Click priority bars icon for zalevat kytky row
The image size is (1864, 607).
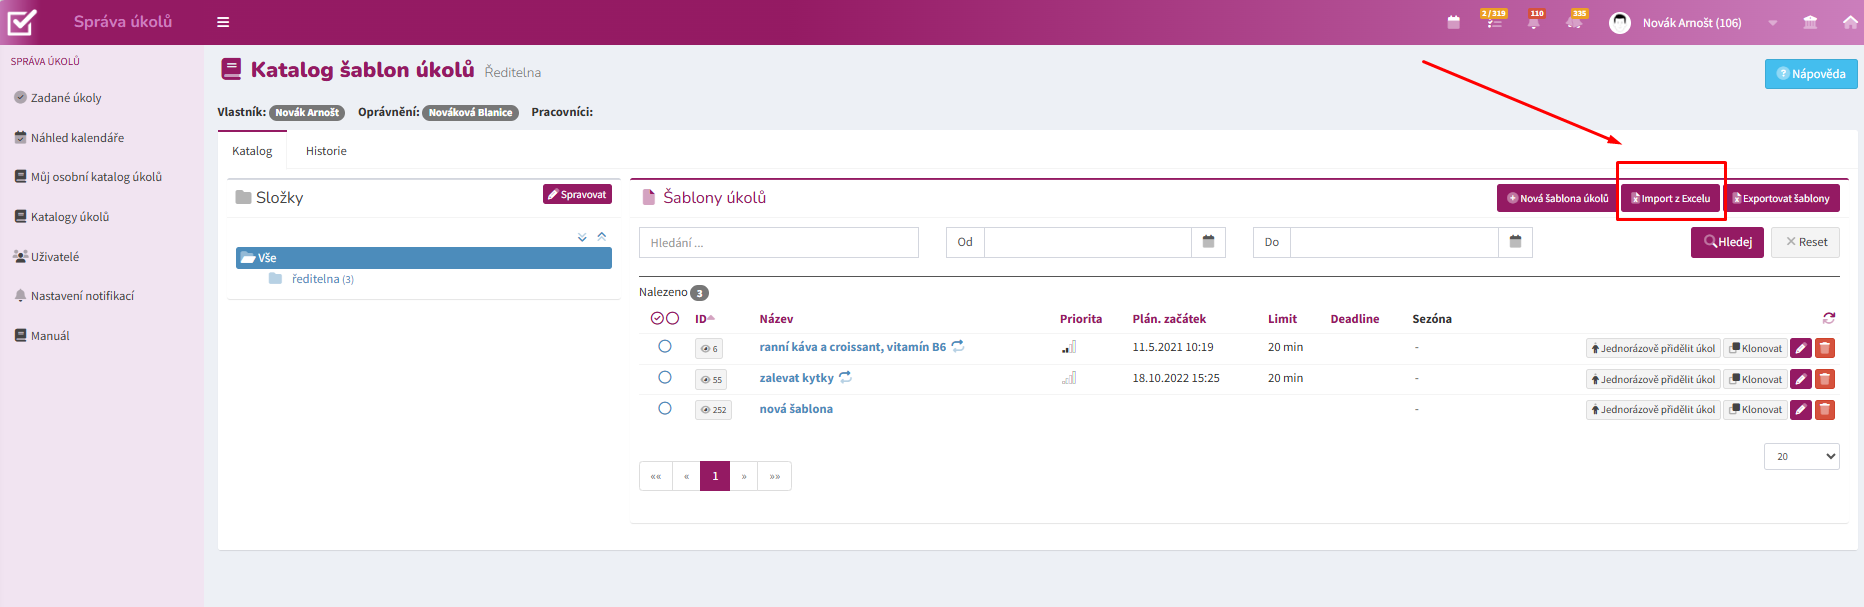tap(1069, 378)
